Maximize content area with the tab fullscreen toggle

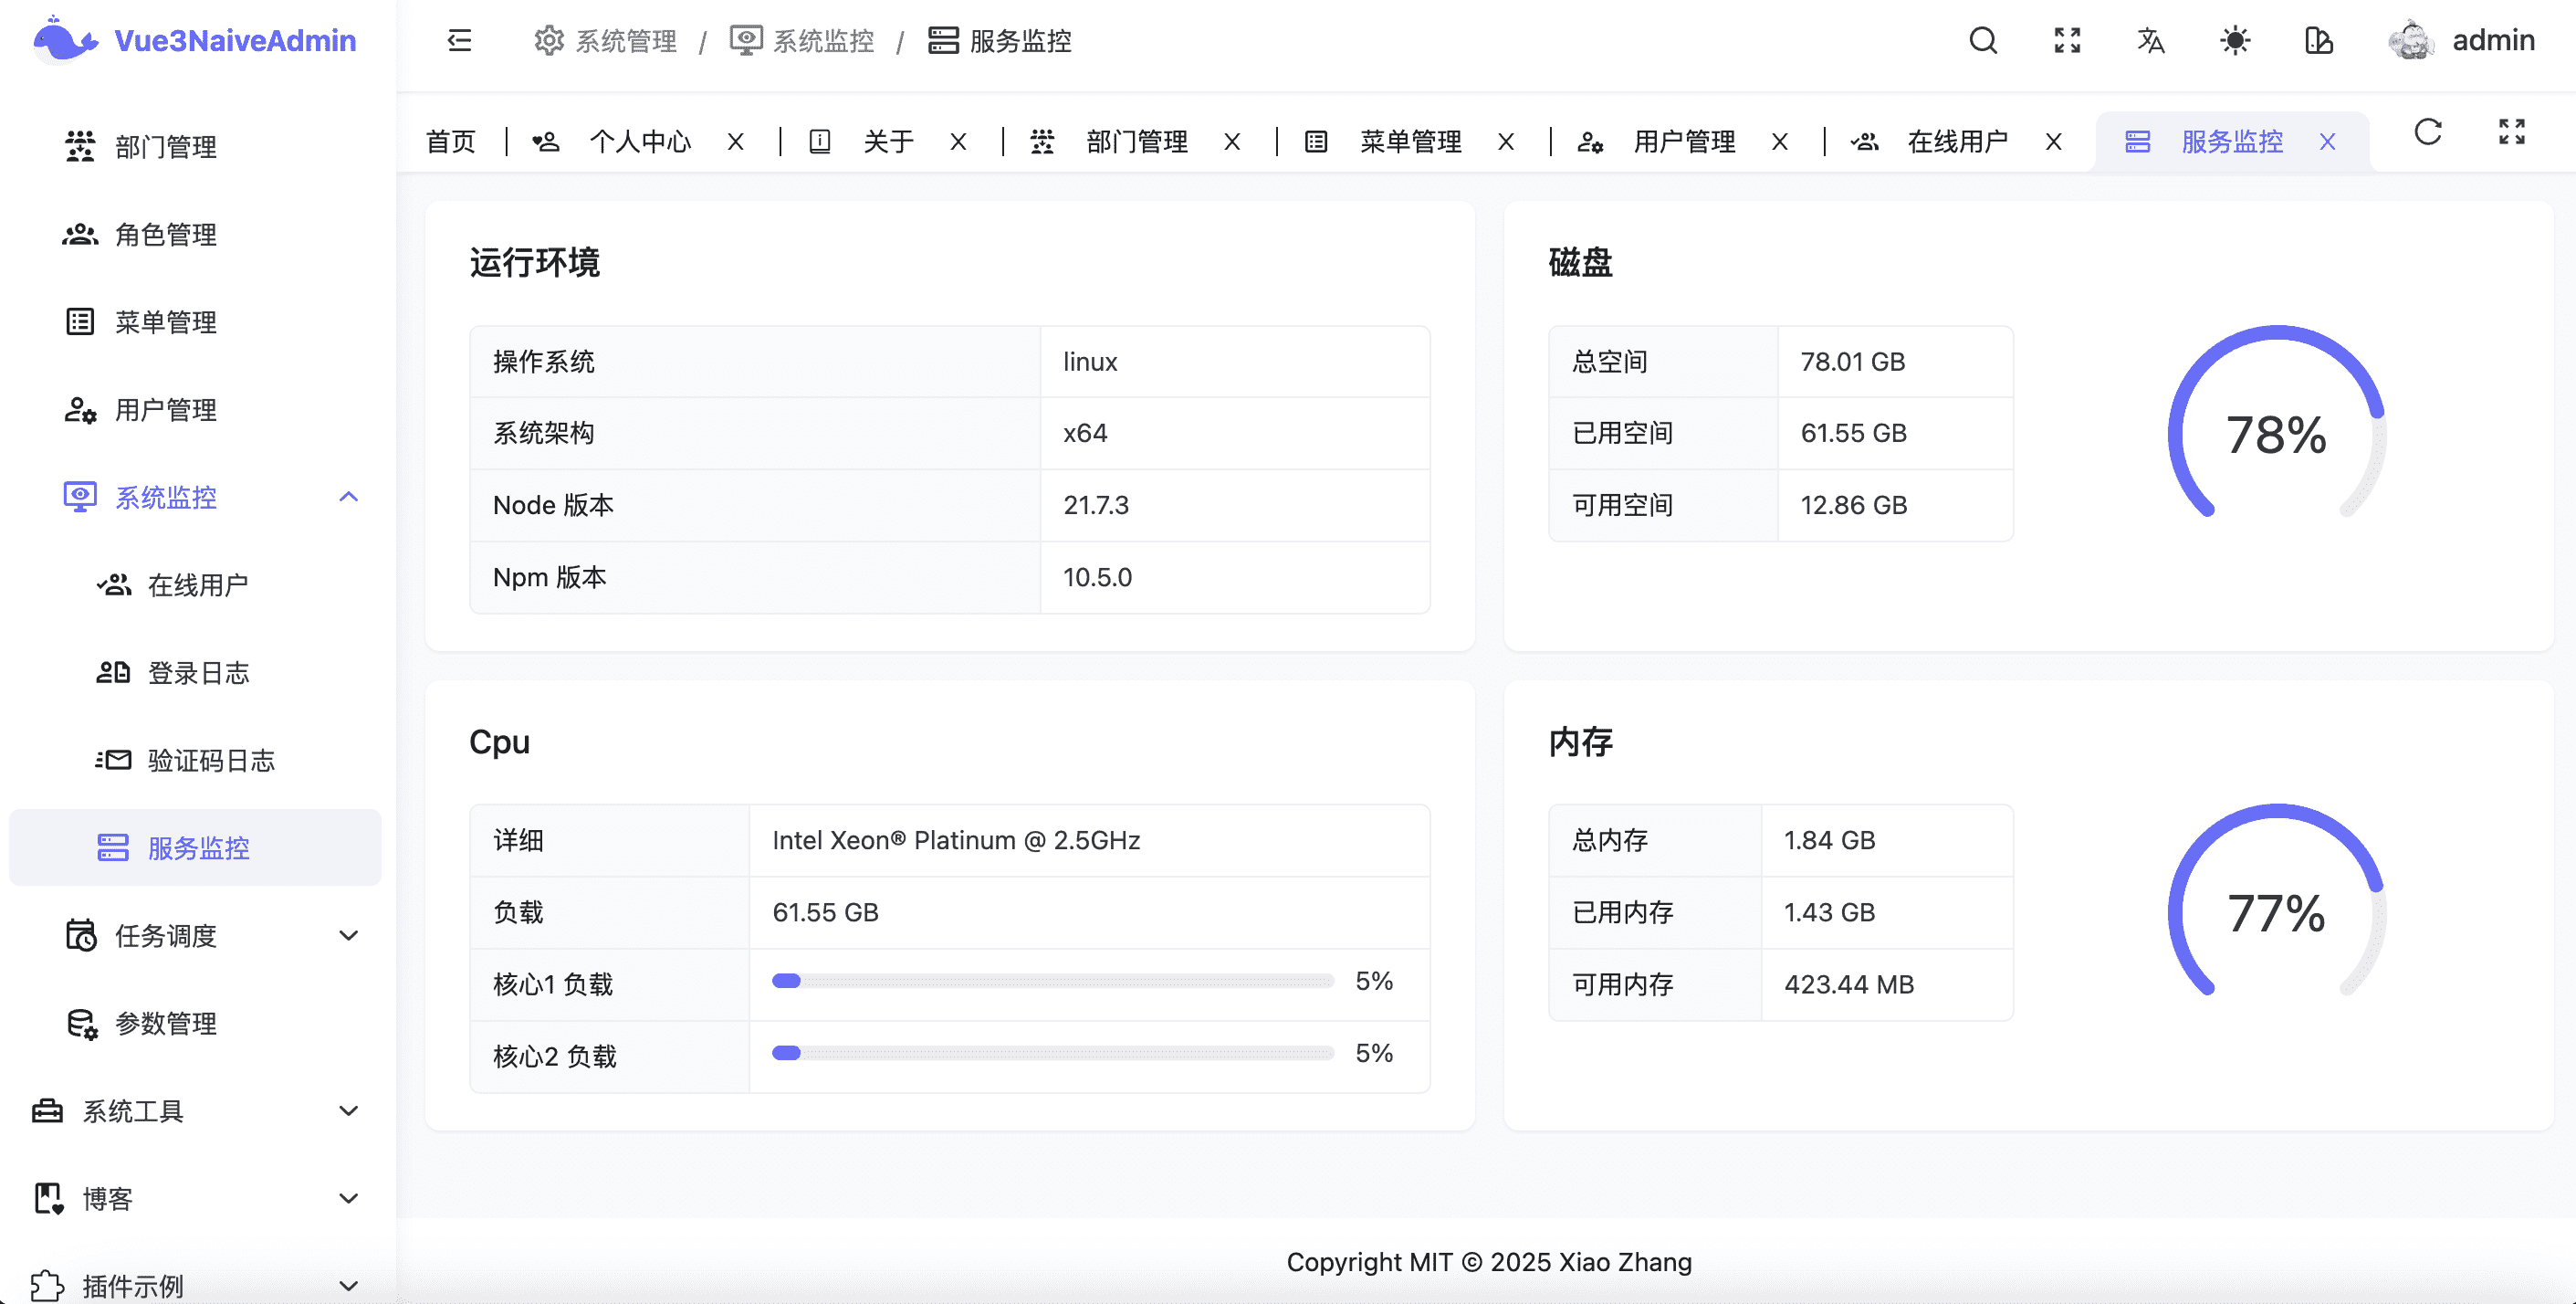2512,132
